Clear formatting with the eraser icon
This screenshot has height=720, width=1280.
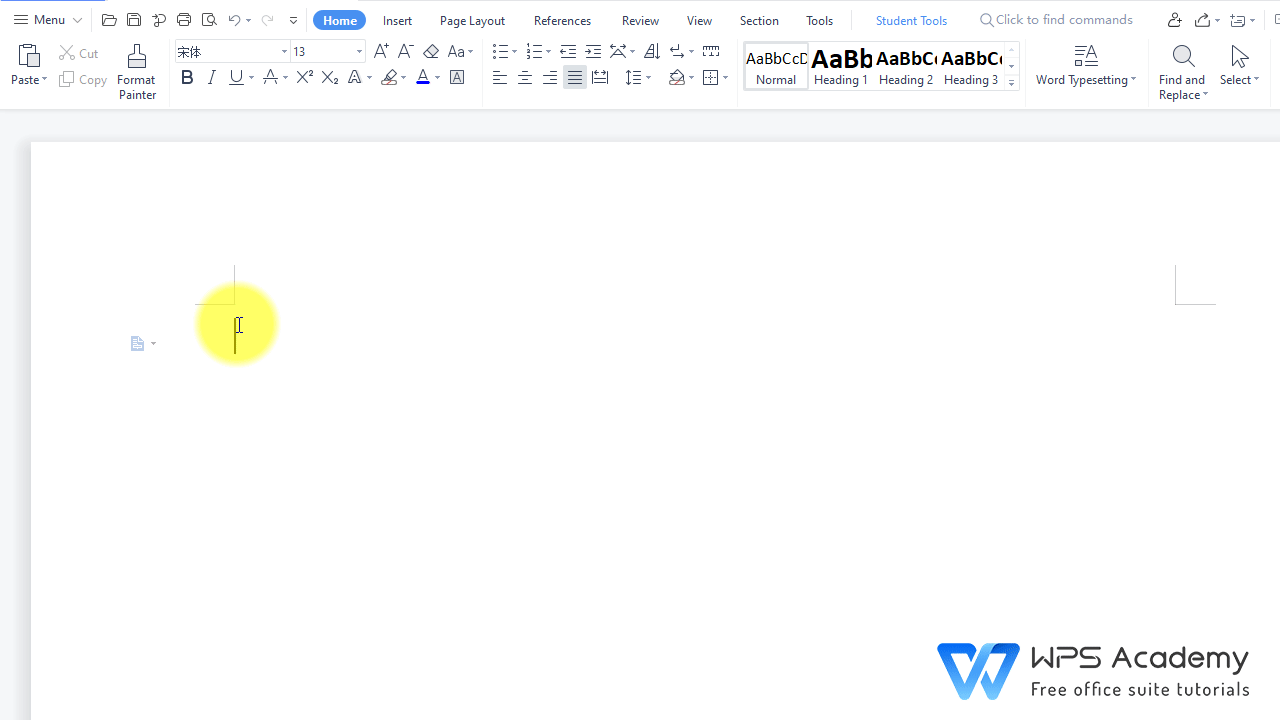[431, 51]
